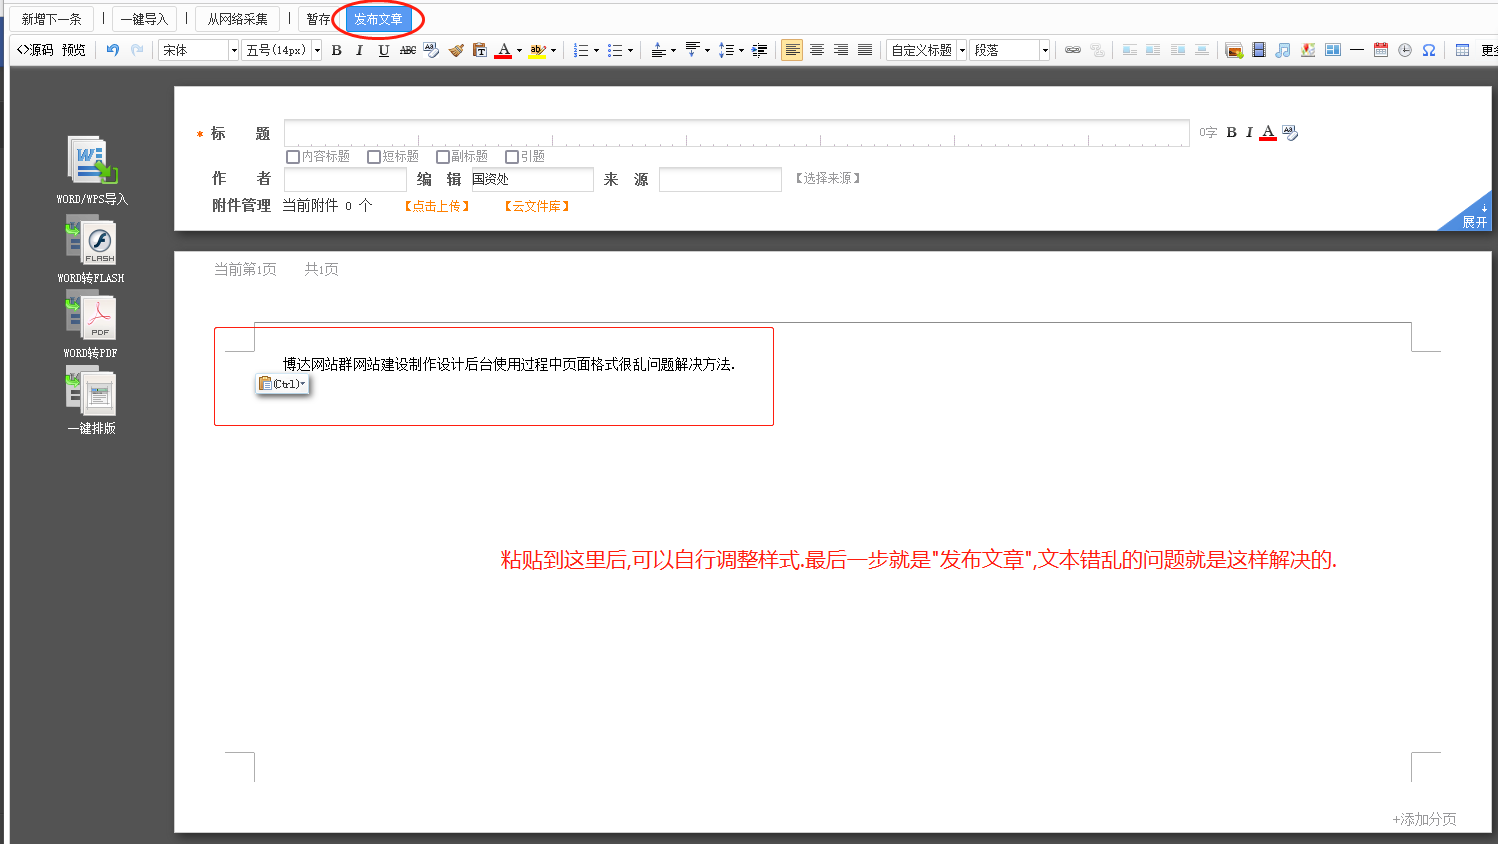
Task: Enable the 内容标题 checkbox
Action: [x=293, y=157]
